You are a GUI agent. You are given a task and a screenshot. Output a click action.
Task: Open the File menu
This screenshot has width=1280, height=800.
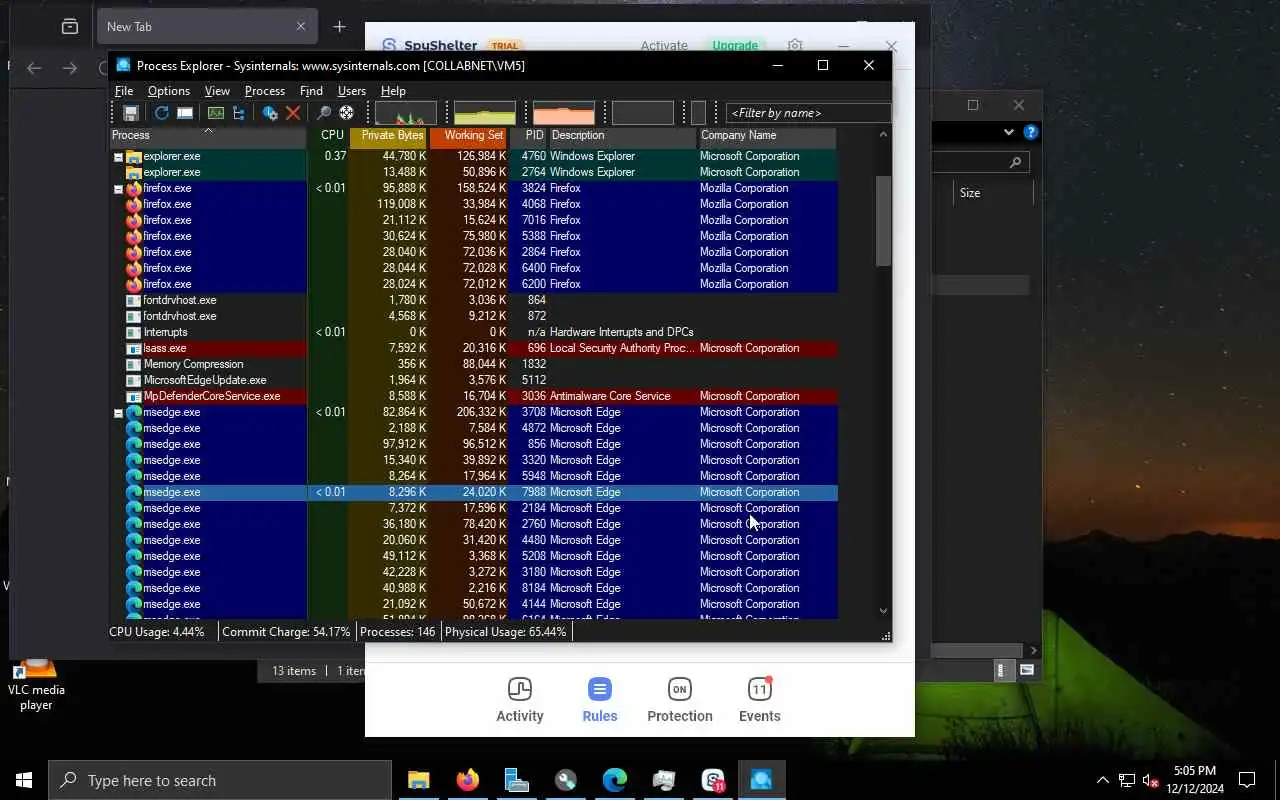[124, 91]
